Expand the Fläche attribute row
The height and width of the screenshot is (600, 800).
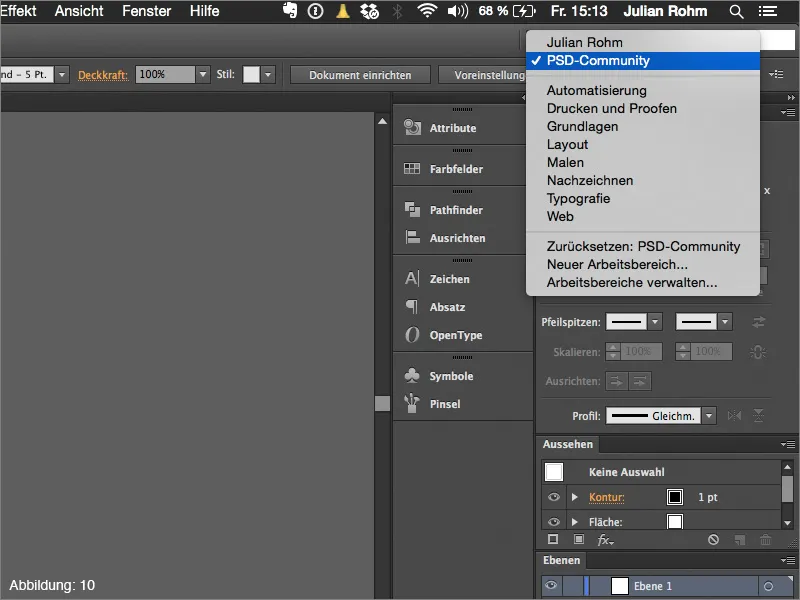click(x=575, y=521)
